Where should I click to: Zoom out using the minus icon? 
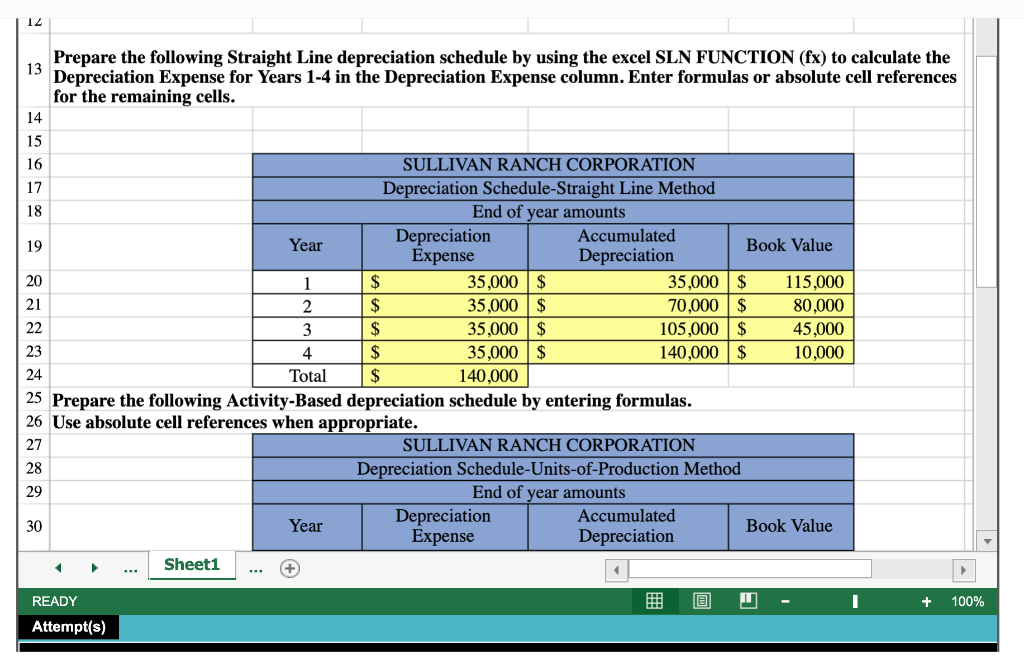pos(786,601)
